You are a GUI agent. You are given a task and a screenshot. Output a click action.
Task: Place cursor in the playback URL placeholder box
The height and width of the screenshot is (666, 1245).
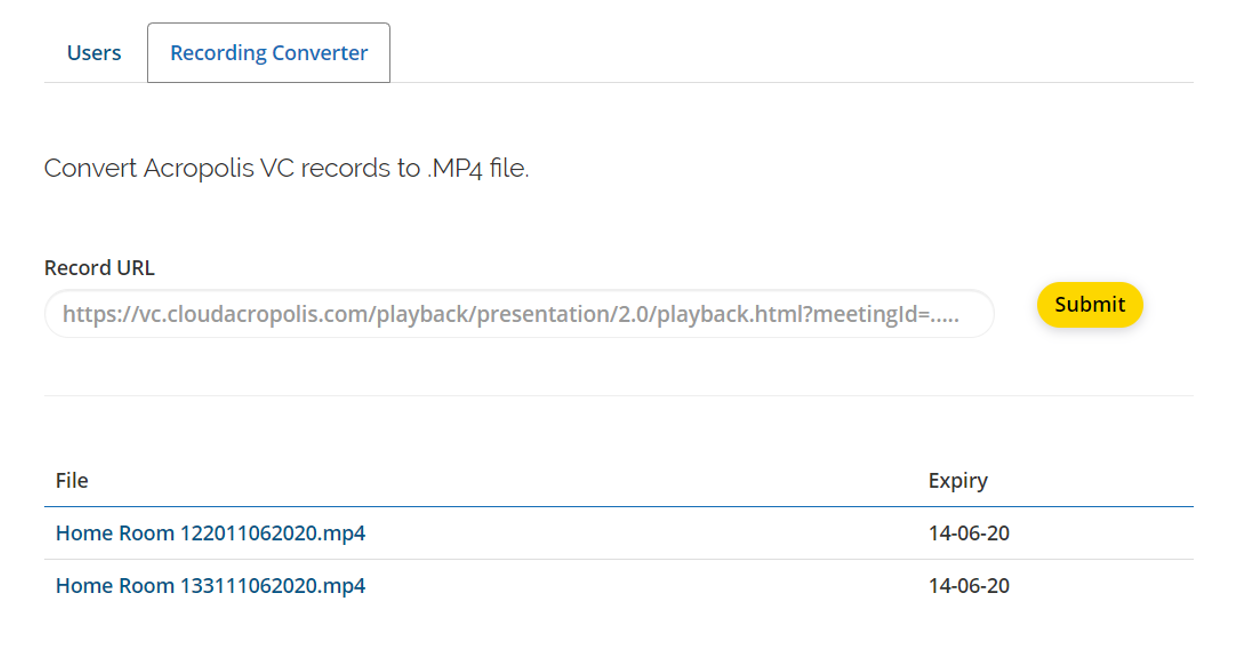[x=519, y=314]
